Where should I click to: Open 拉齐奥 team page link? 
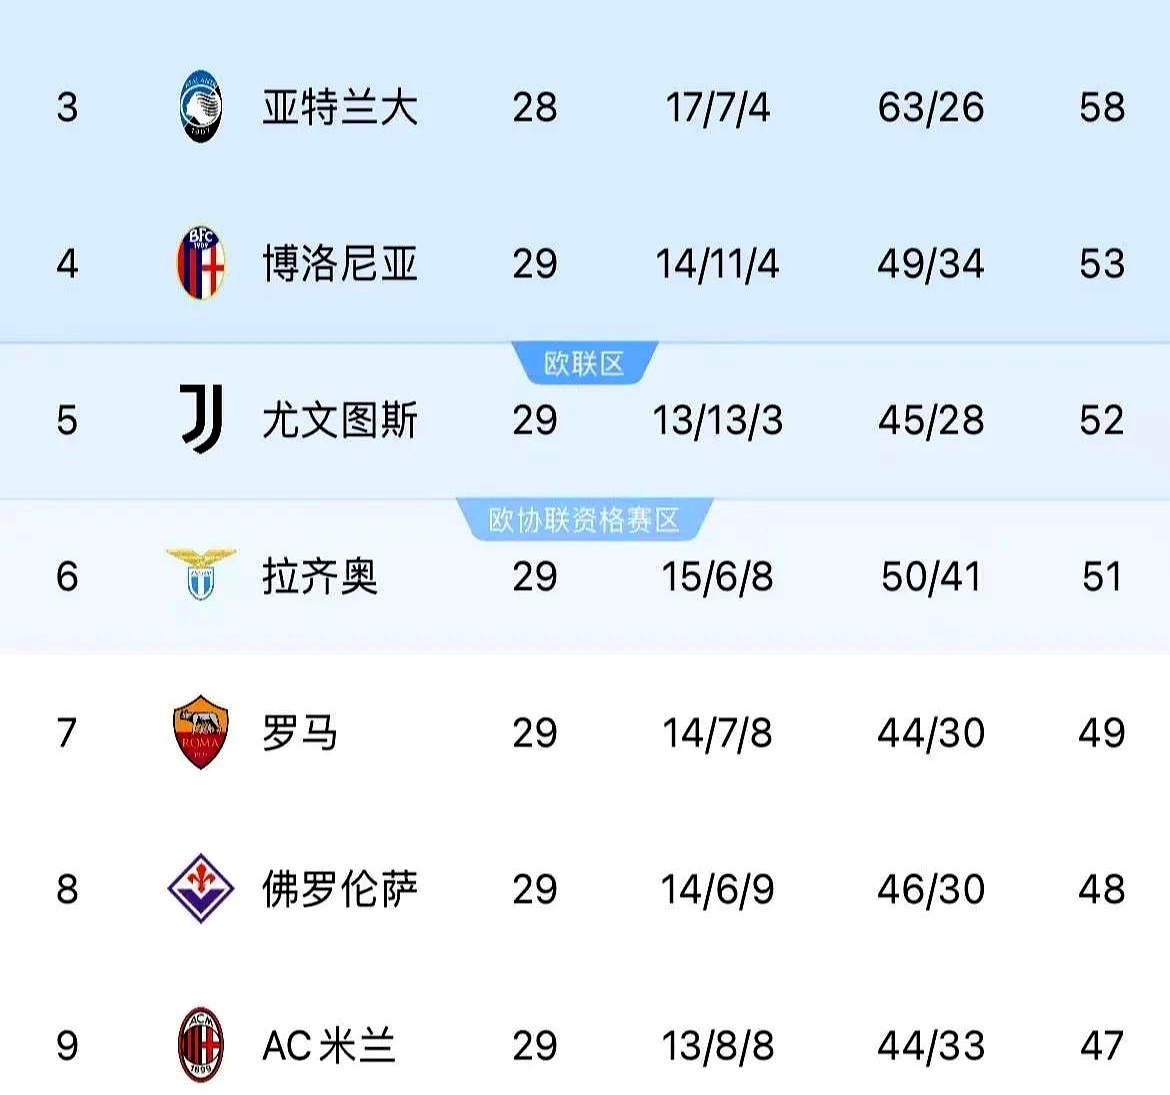320,577
